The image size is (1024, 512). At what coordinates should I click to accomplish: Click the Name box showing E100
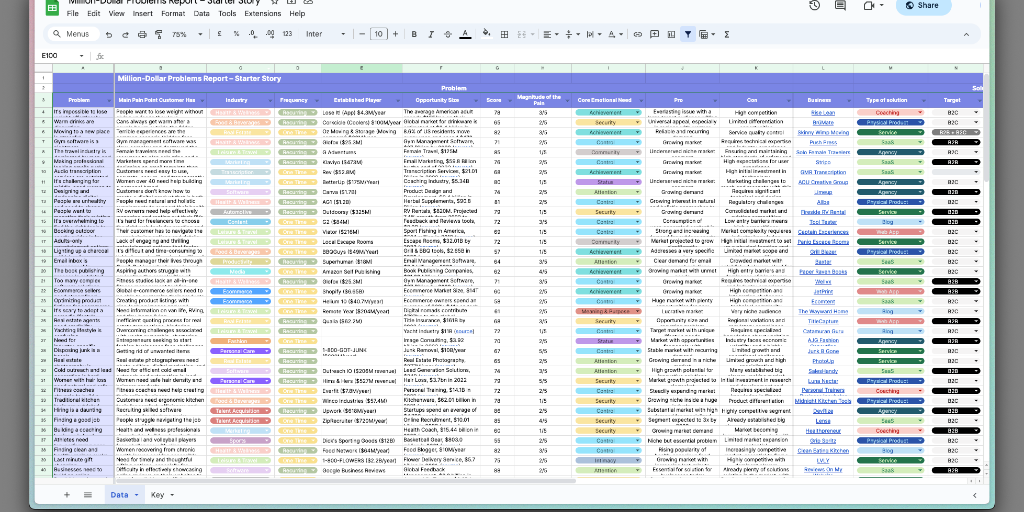(62, 56)
